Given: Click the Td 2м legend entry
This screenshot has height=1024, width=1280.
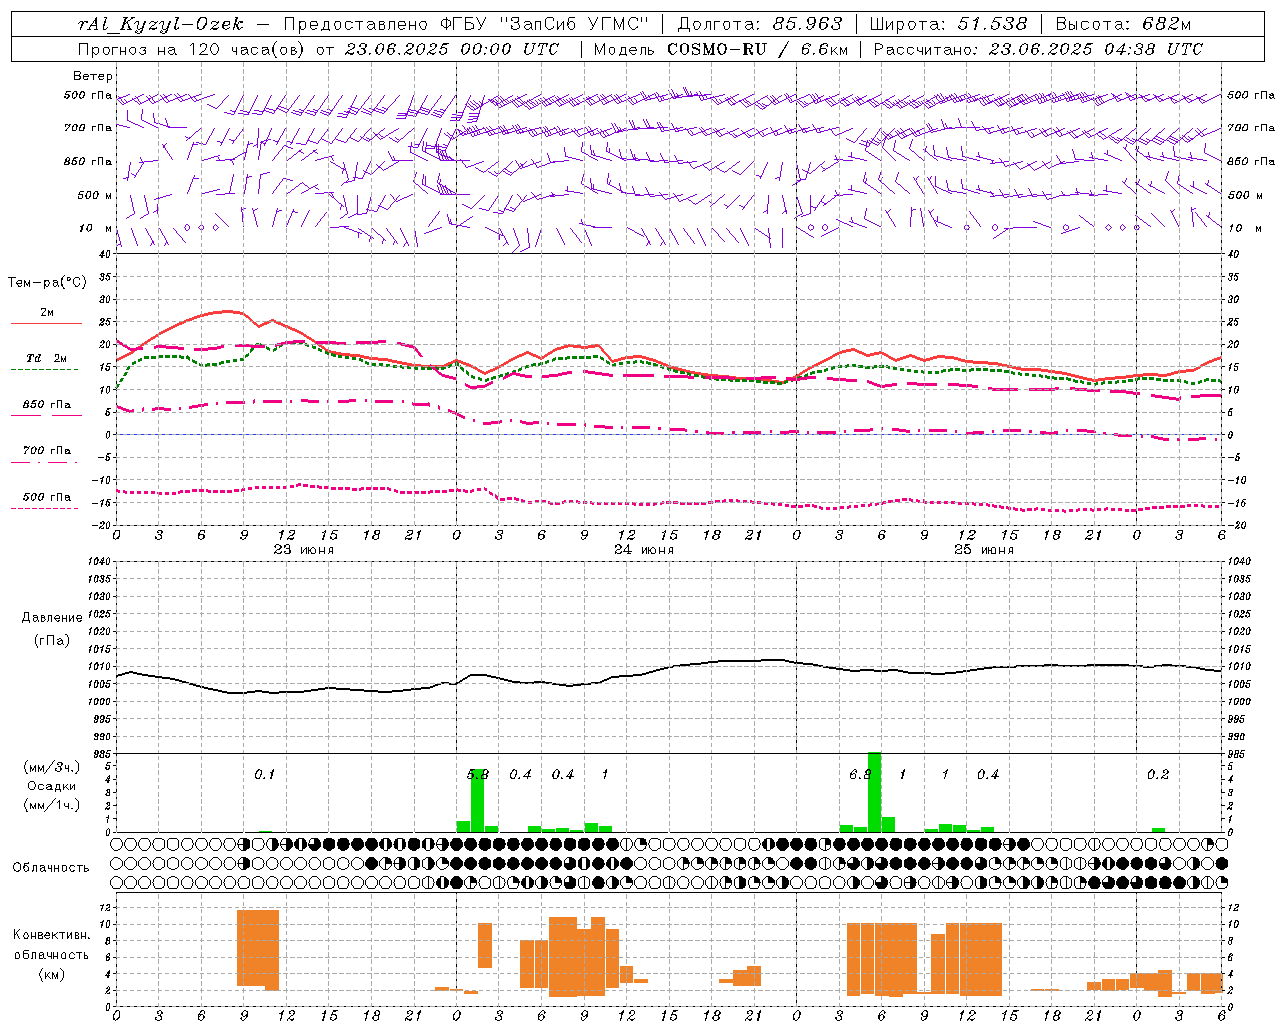Looking at the screenshot, I should pos(47,358).
